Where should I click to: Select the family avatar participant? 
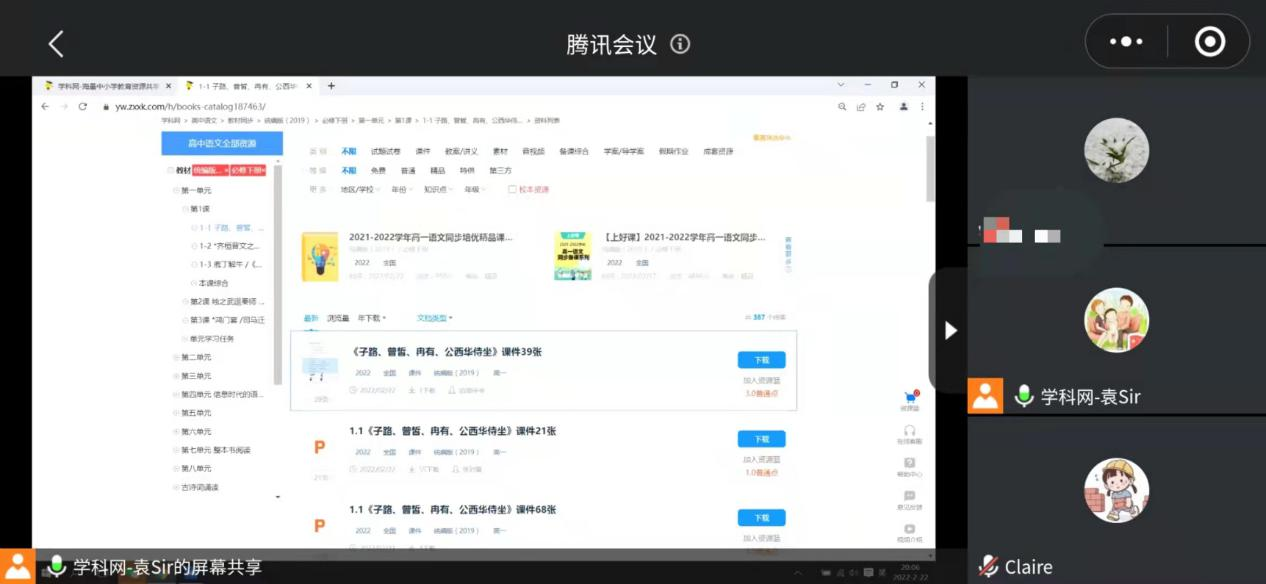click(x=1117, y=320)
